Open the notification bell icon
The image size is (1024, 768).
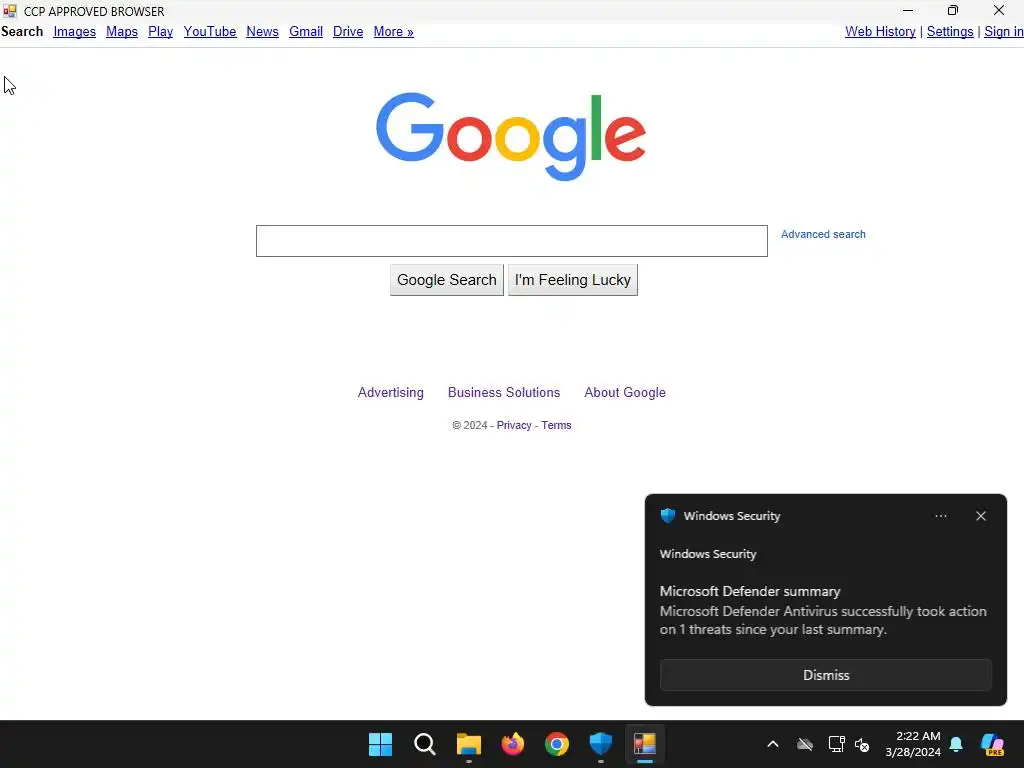tap(956, 744)
